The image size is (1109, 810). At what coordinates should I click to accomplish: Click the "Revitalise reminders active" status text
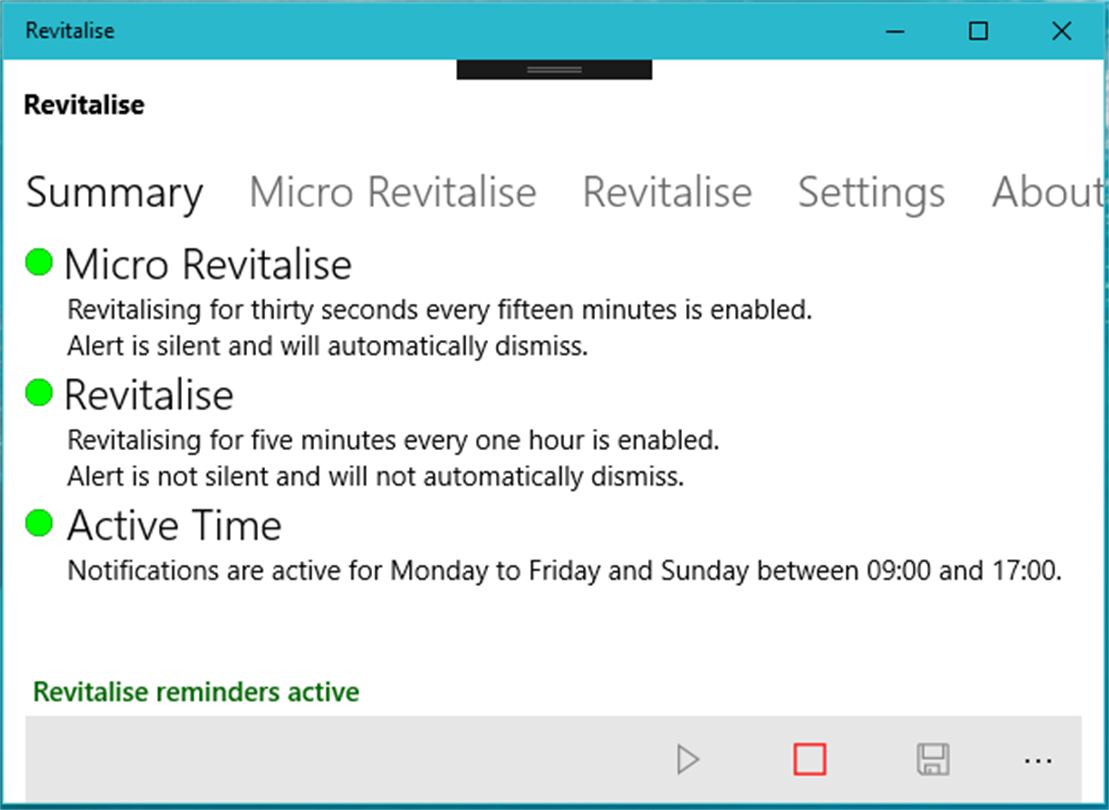point(196,691)
